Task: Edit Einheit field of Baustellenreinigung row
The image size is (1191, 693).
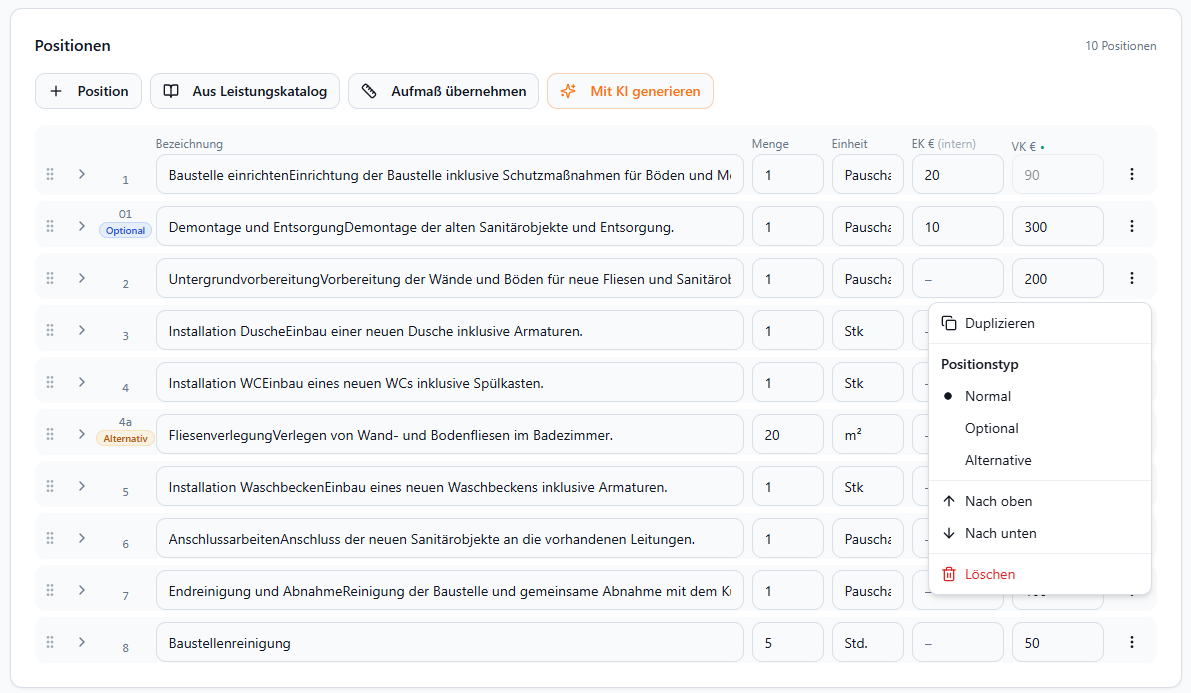Action: pos(867,643)
